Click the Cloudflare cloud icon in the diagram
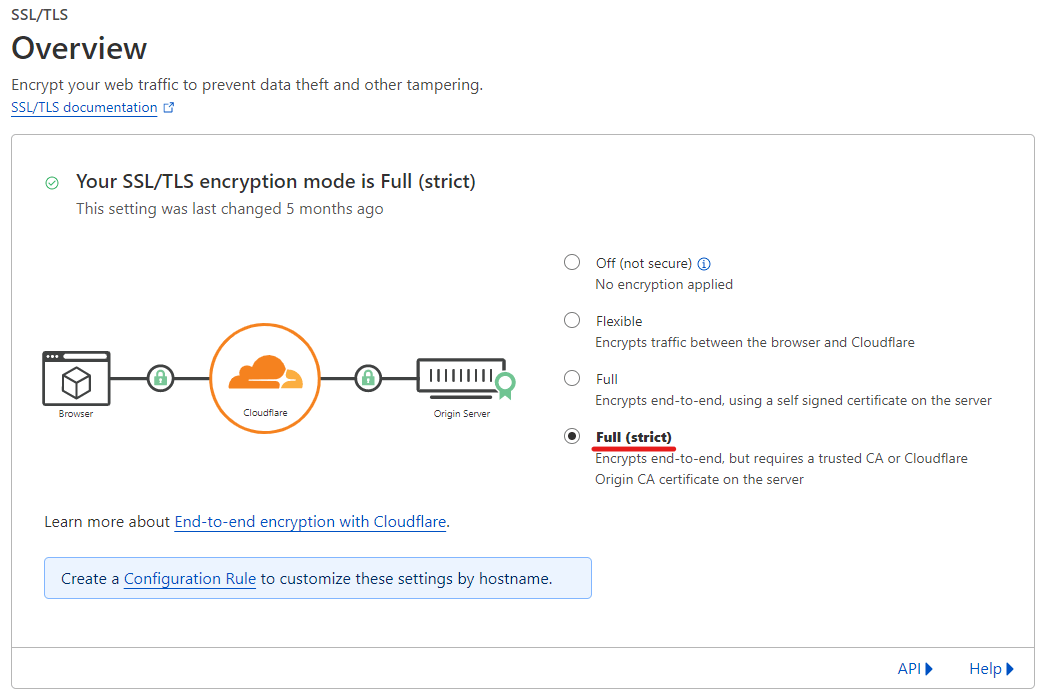This screenshot has width=1048, height=698. 264,376
